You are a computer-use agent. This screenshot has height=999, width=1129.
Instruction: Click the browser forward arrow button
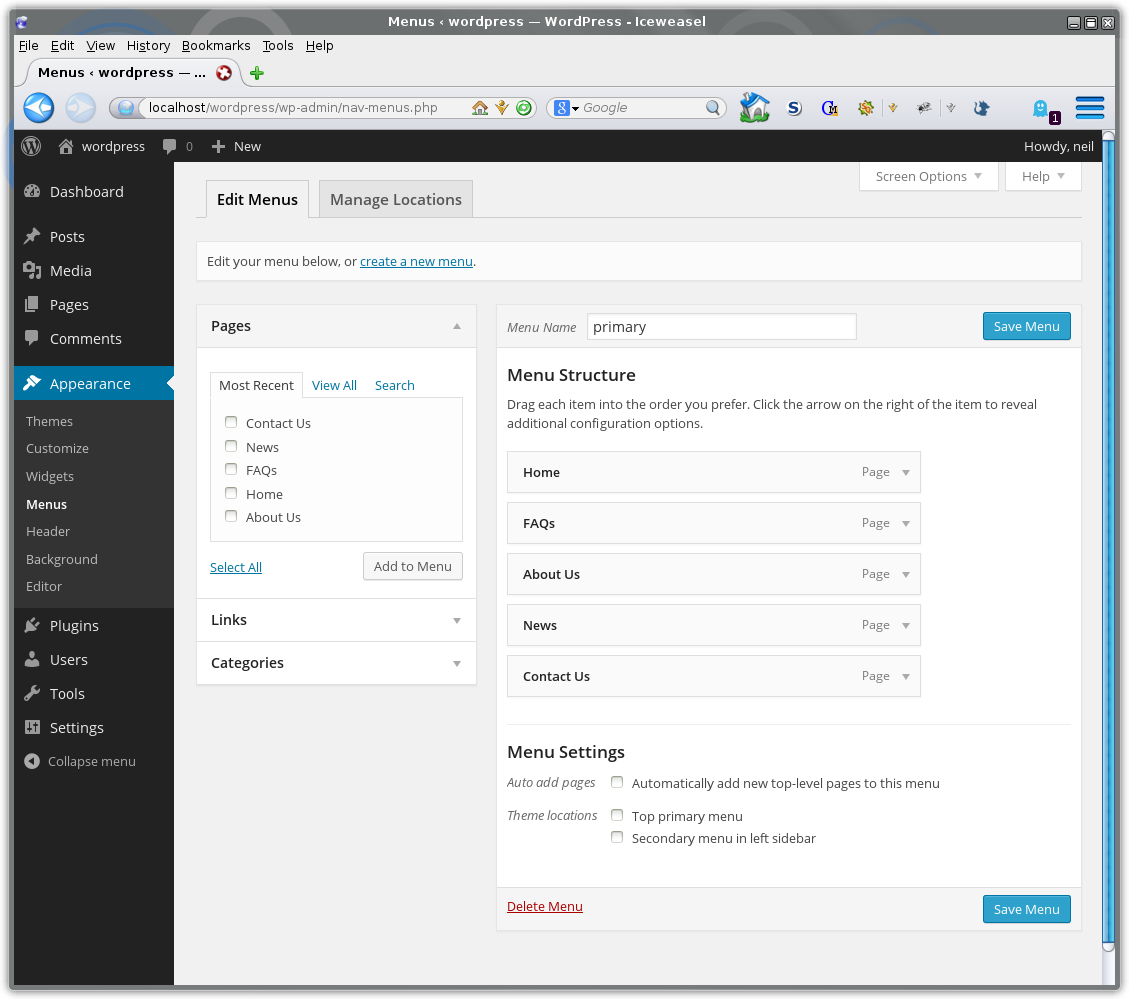[x=80, y=108]
